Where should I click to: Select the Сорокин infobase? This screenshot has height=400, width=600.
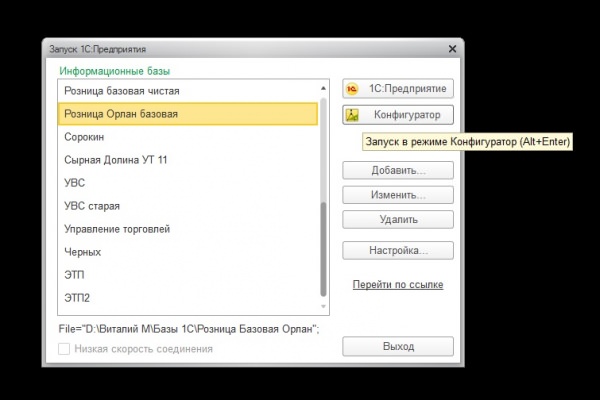pos(188,137)
